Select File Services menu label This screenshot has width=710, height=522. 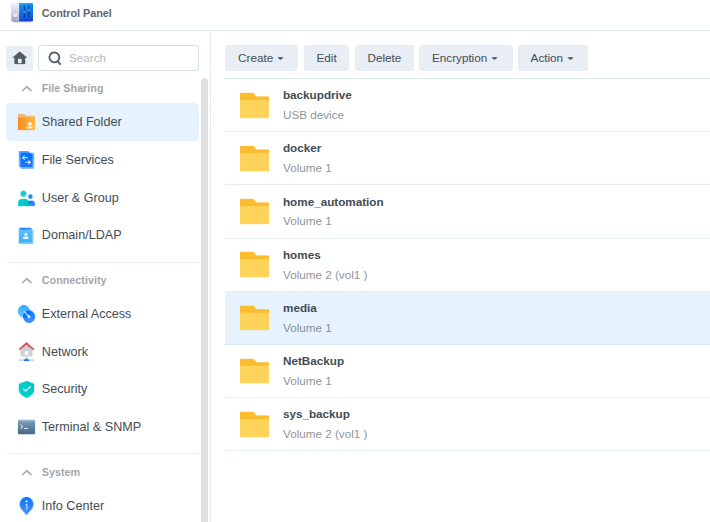(77, 160)
